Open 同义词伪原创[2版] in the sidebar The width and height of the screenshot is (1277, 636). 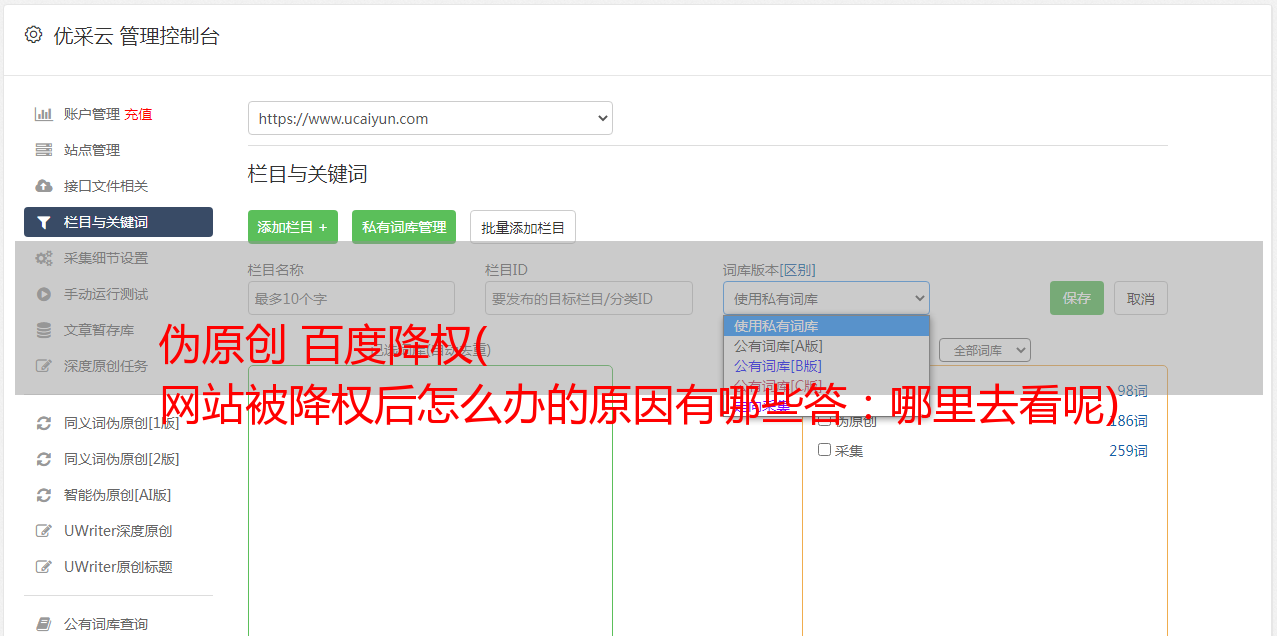[122, 459]
